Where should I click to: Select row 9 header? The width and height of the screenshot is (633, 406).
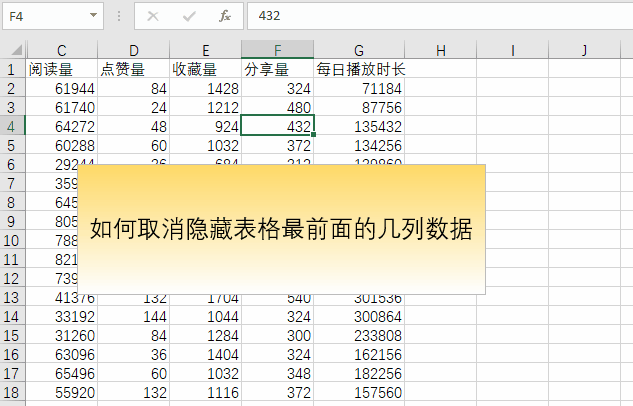tap(12, 221)
